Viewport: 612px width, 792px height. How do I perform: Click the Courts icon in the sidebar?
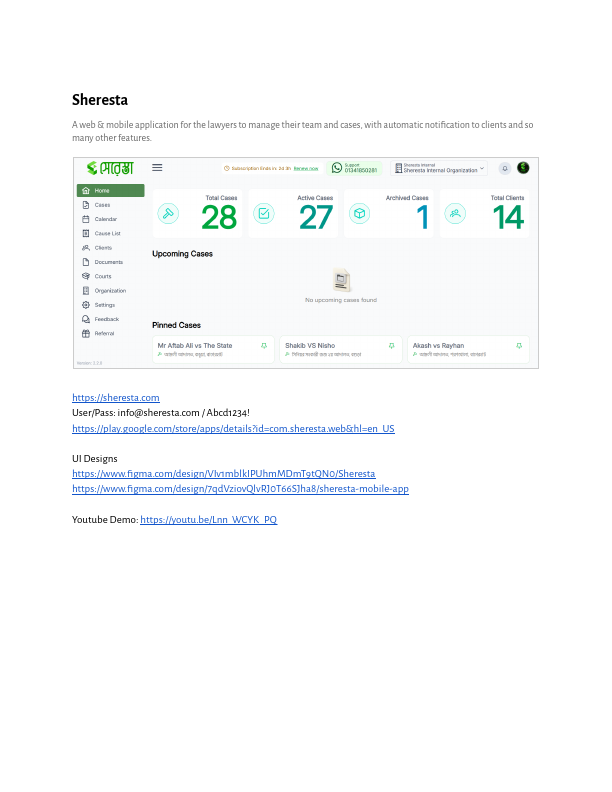pyautogui.click(x=86, y=276)
